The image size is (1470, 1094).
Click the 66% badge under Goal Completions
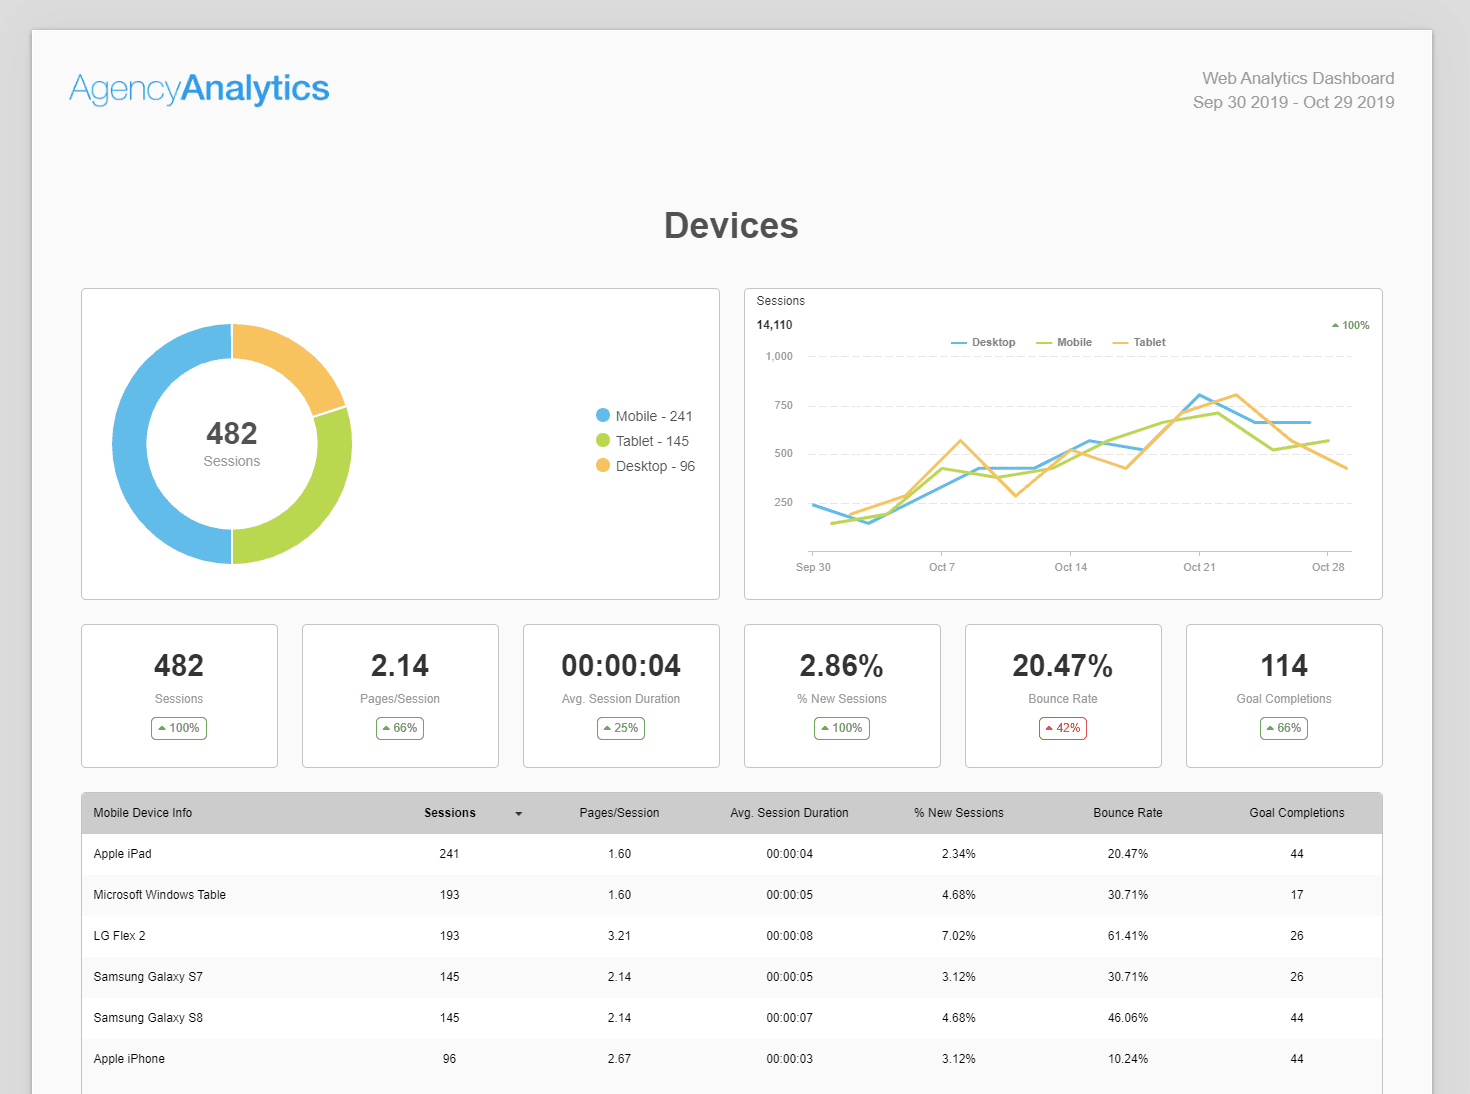(x=1283, y=728)
